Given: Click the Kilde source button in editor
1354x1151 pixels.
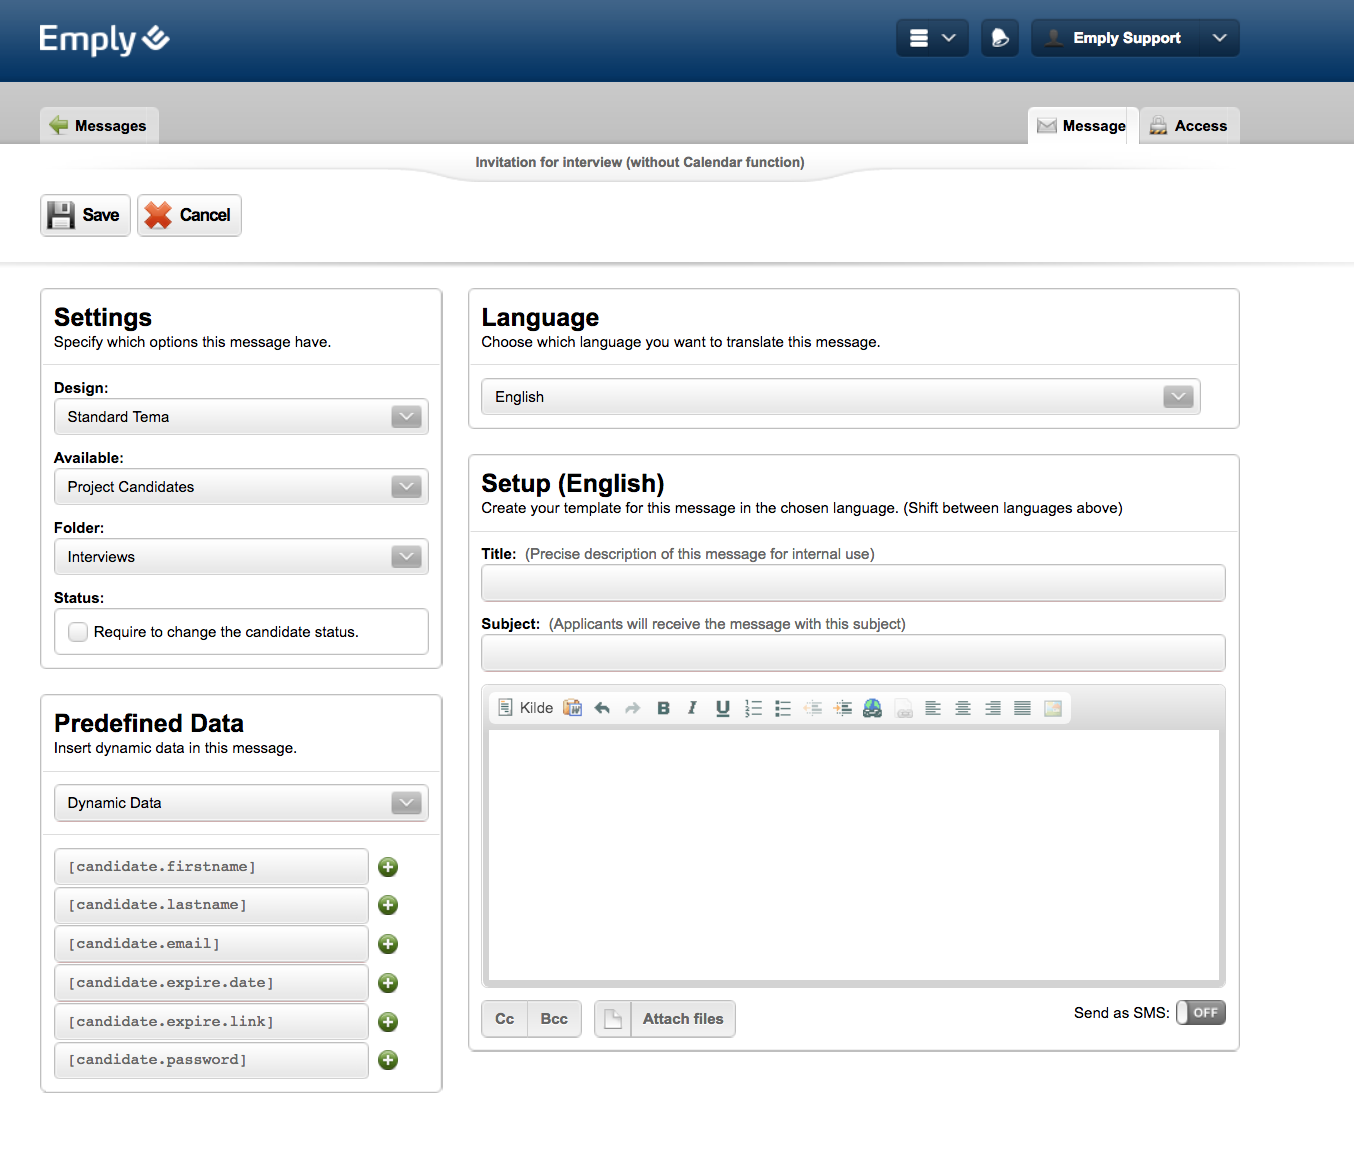Looking at the screenshot, I should pyautogui.click(x=526, y=708).
